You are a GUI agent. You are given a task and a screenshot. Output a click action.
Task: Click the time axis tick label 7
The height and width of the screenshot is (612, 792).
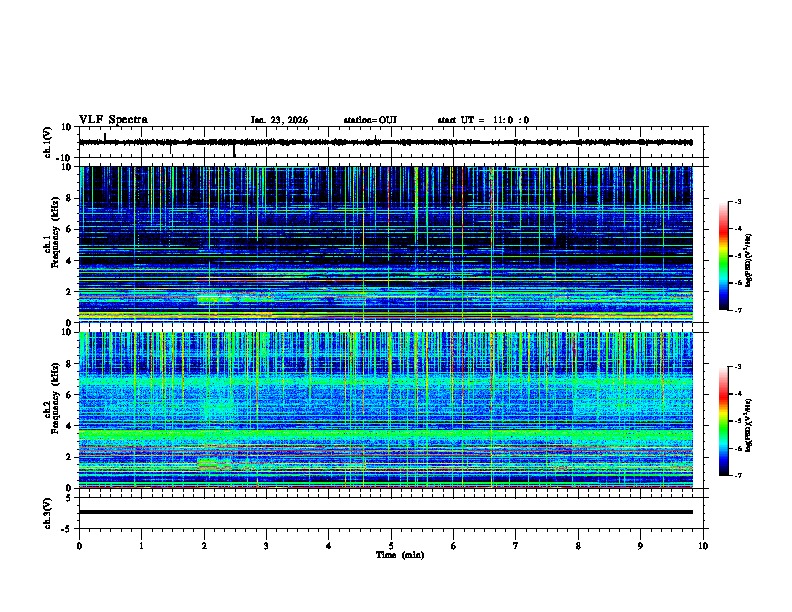[516, 546]
